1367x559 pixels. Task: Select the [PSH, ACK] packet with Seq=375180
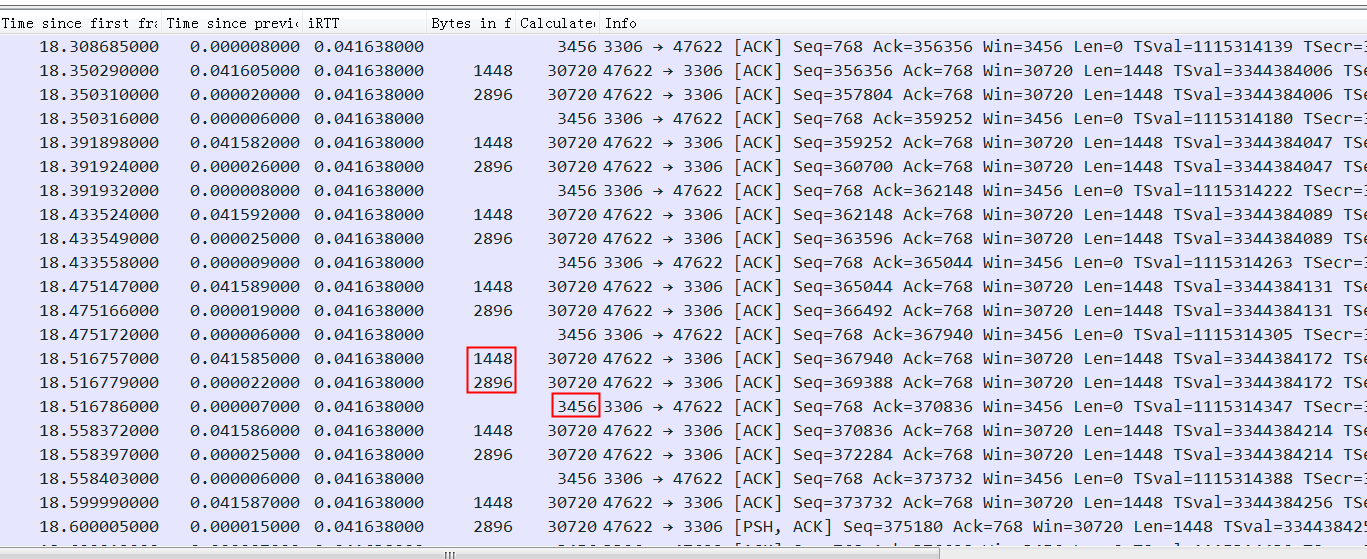(x=683, y=527)
